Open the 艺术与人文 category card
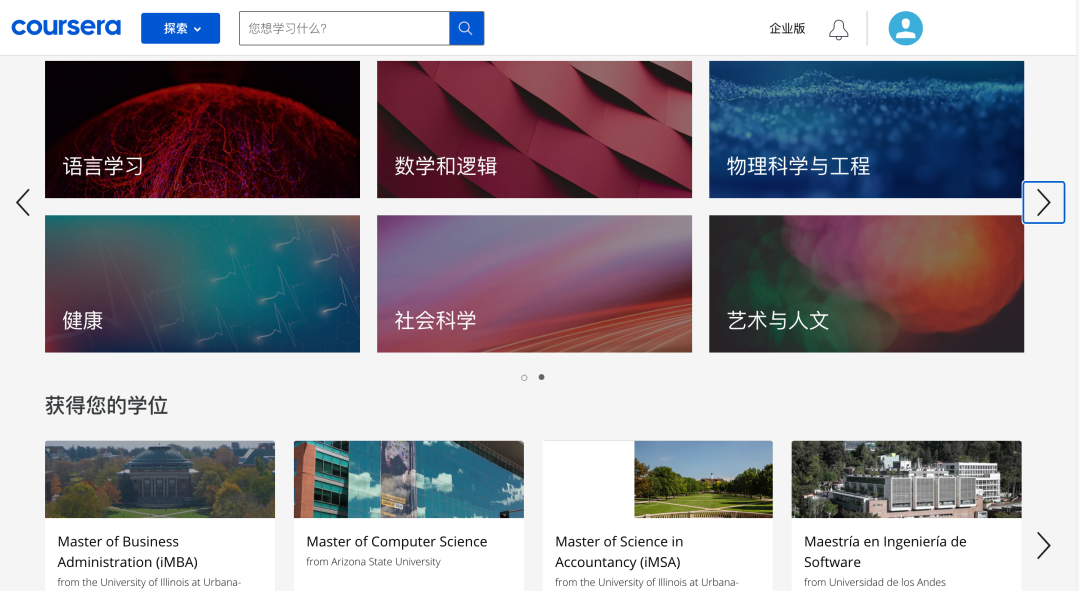The height and width of the screenshot is (591, 1080). [866, 284]
